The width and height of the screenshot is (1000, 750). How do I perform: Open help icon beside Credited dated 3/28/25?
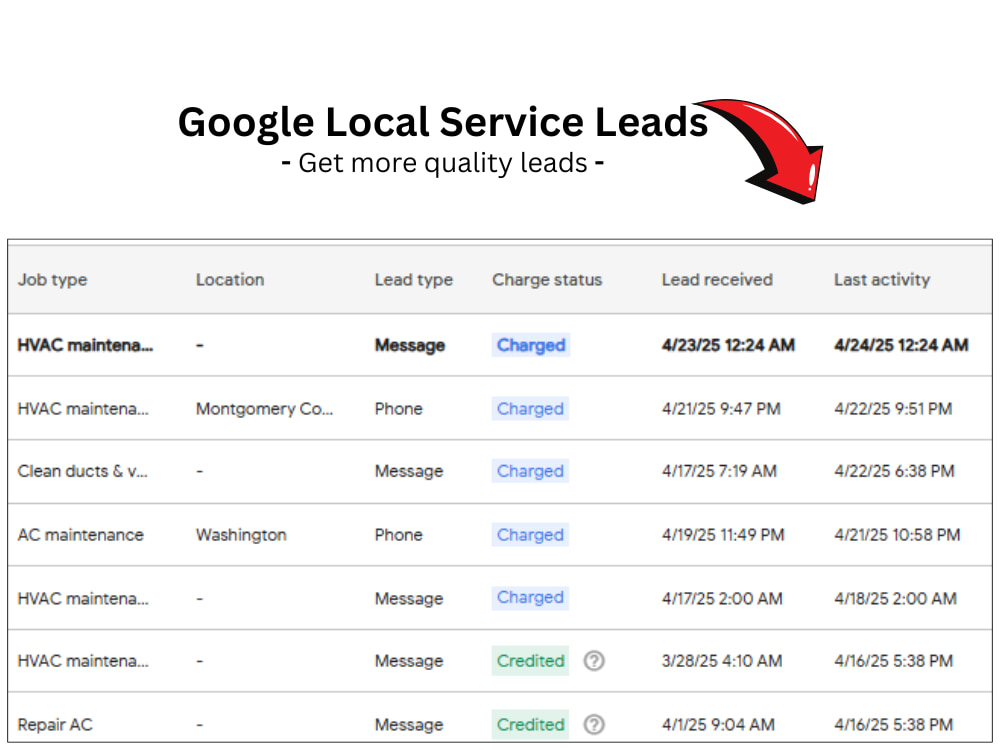(594, 661)
